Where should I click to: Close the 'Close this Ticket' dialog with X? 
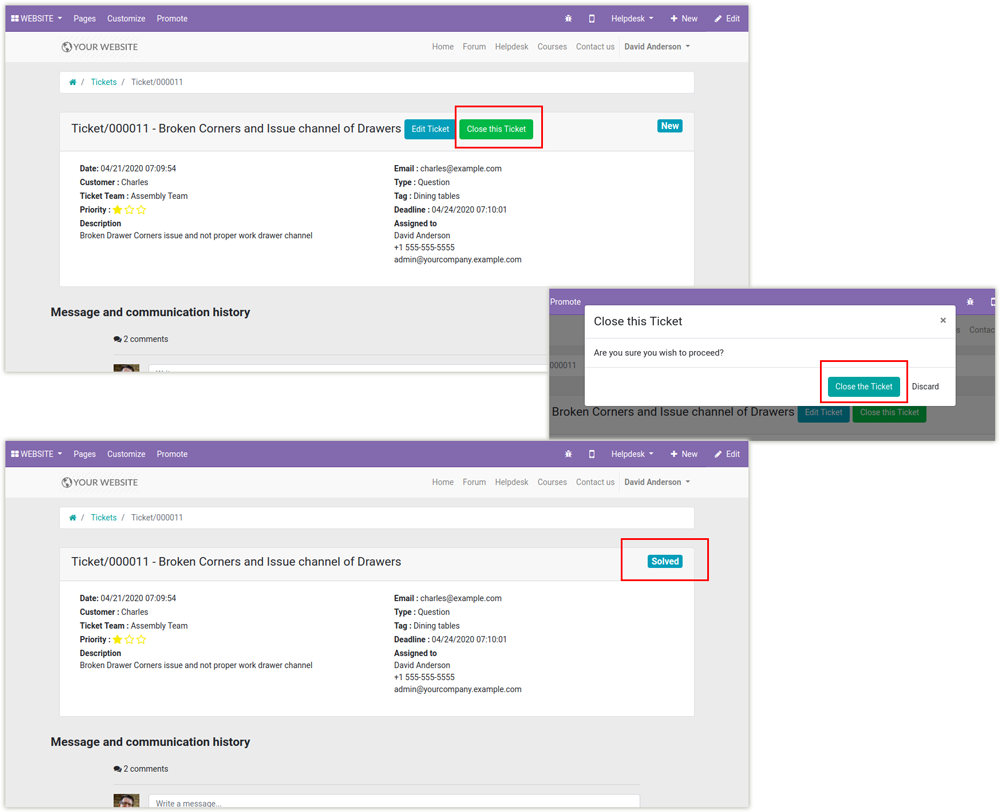(942, 321)
